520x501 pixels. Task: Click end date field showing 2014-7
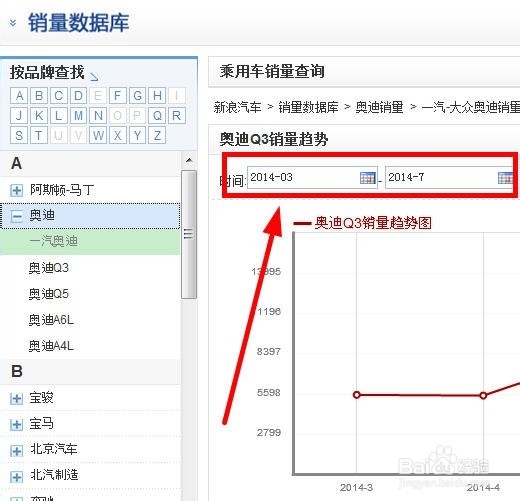coord(450,177)
